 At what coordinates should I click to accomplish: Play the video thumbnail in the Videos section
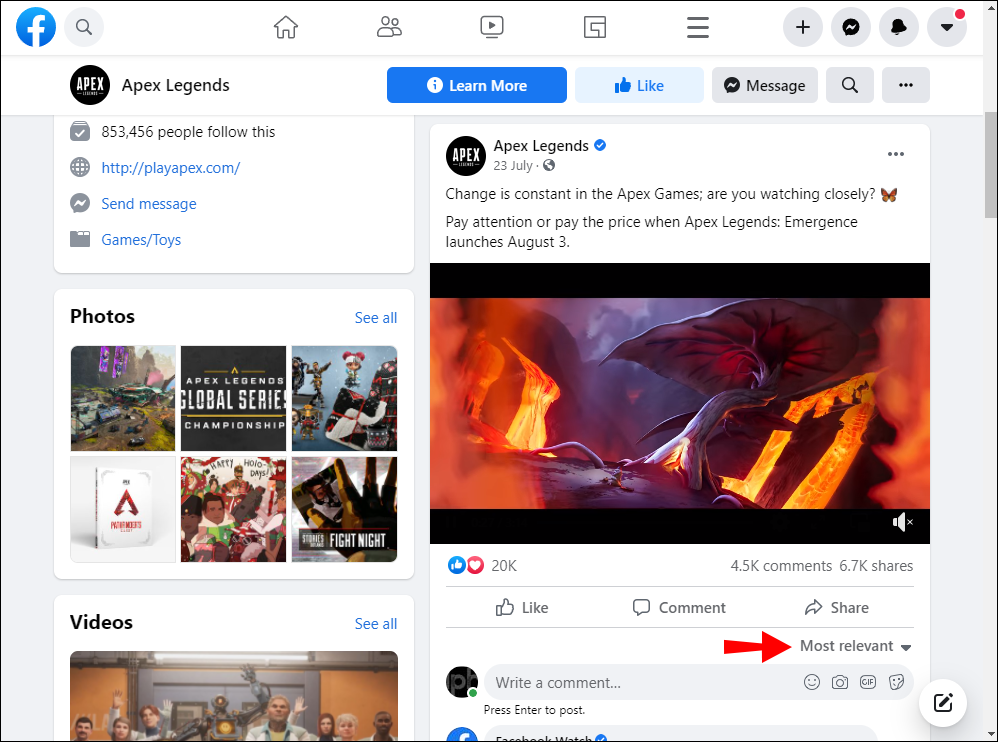[x=234, y=696]
